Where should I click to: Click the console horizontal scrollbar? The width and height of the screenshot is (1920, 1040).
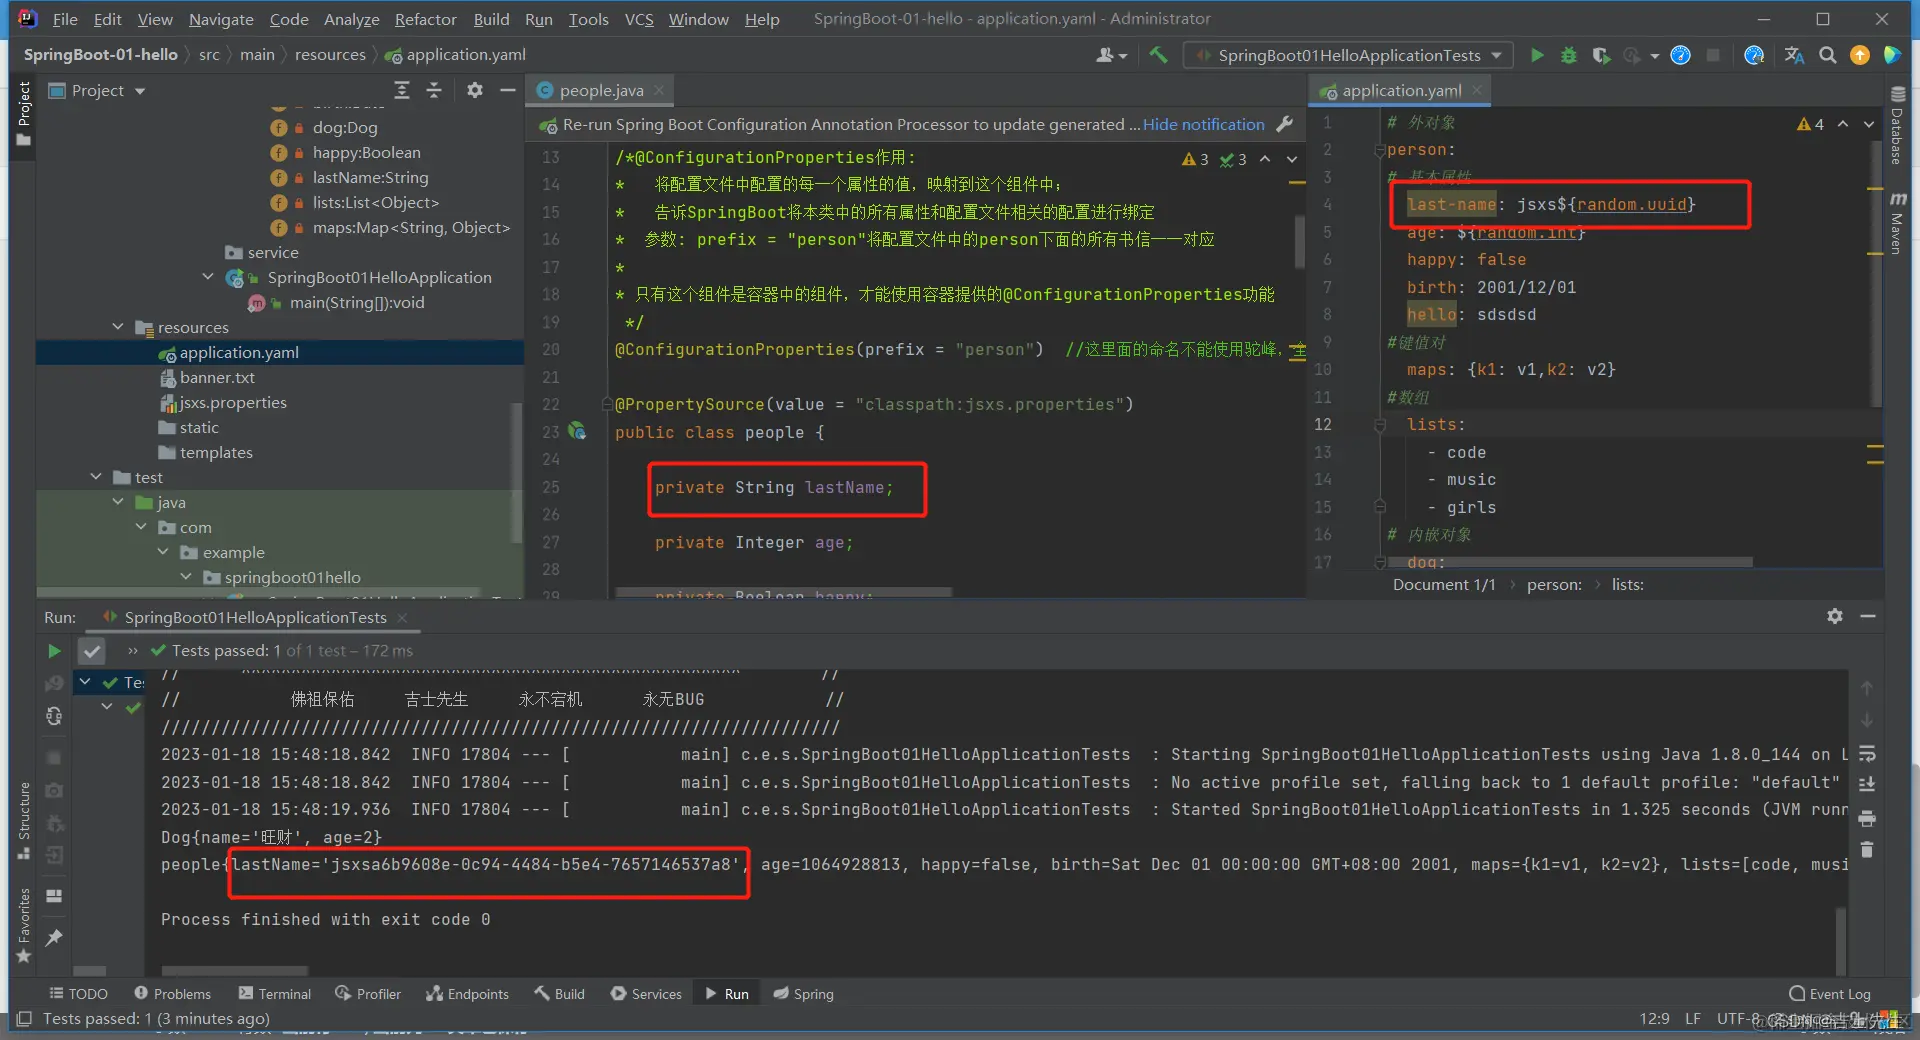(235, 970)
